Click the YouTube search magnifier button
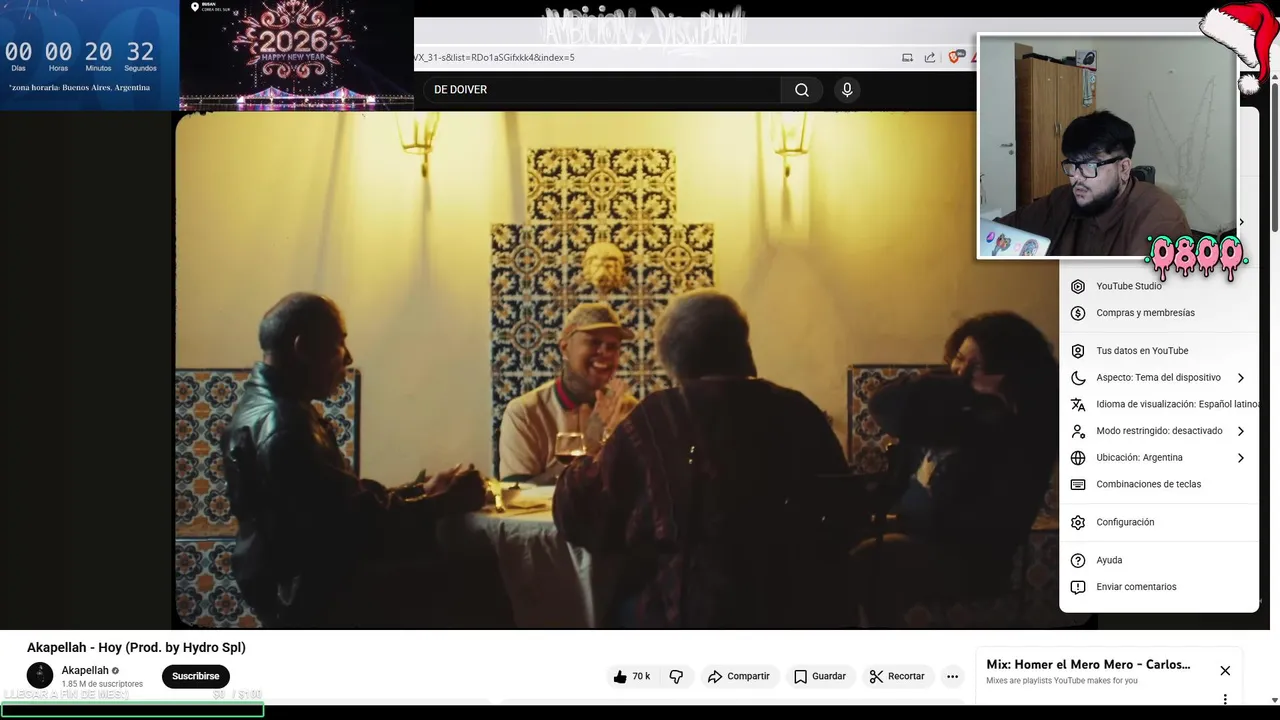This screenshot has height=720, width=1280. click(801, 90)
